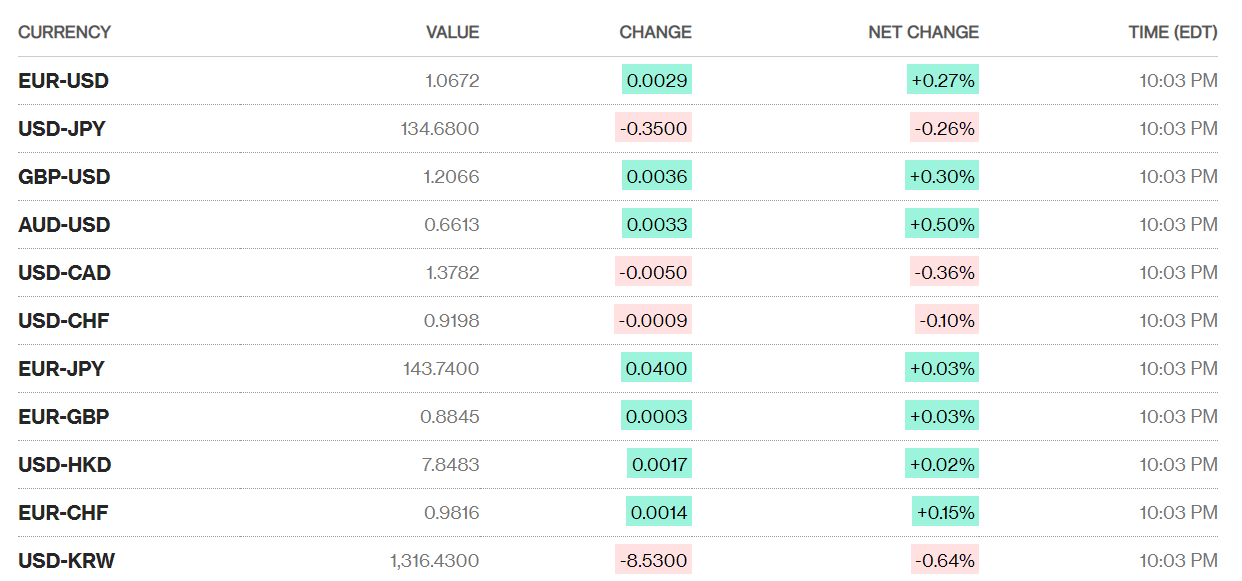Open the USD-HKD currency link
This screenshot has height=581, width=1242.
click(x=64, y=465)
